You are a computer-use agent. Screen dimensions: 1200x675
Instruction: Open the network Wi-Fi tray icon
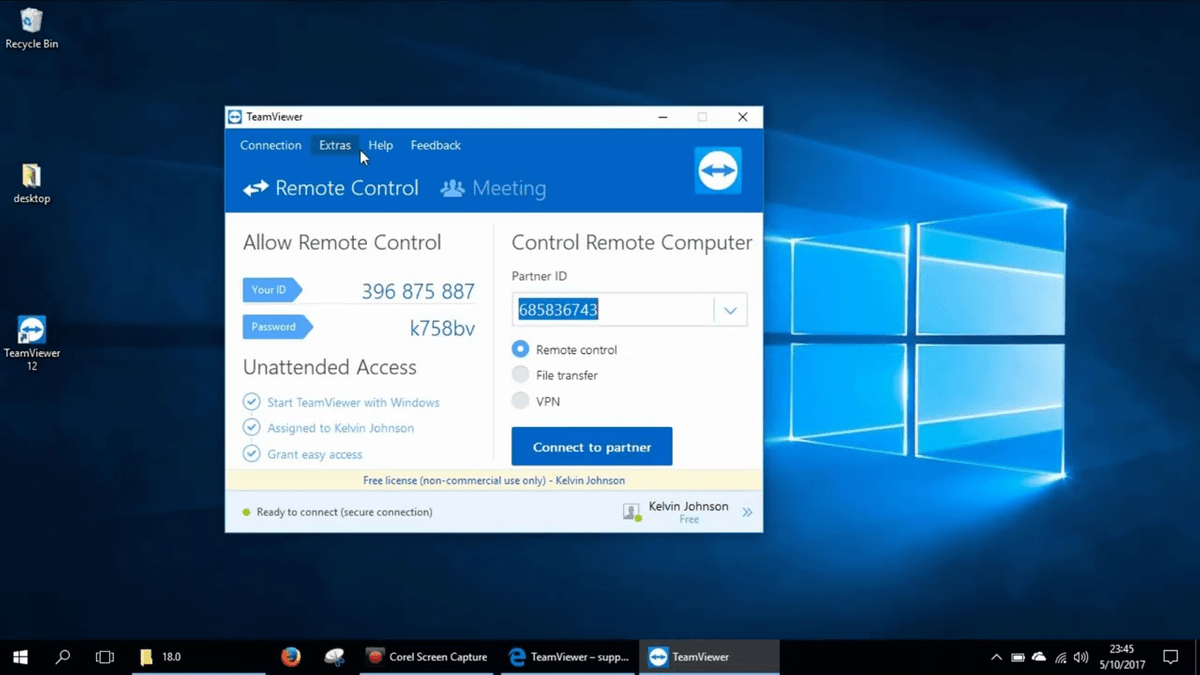1060,657
